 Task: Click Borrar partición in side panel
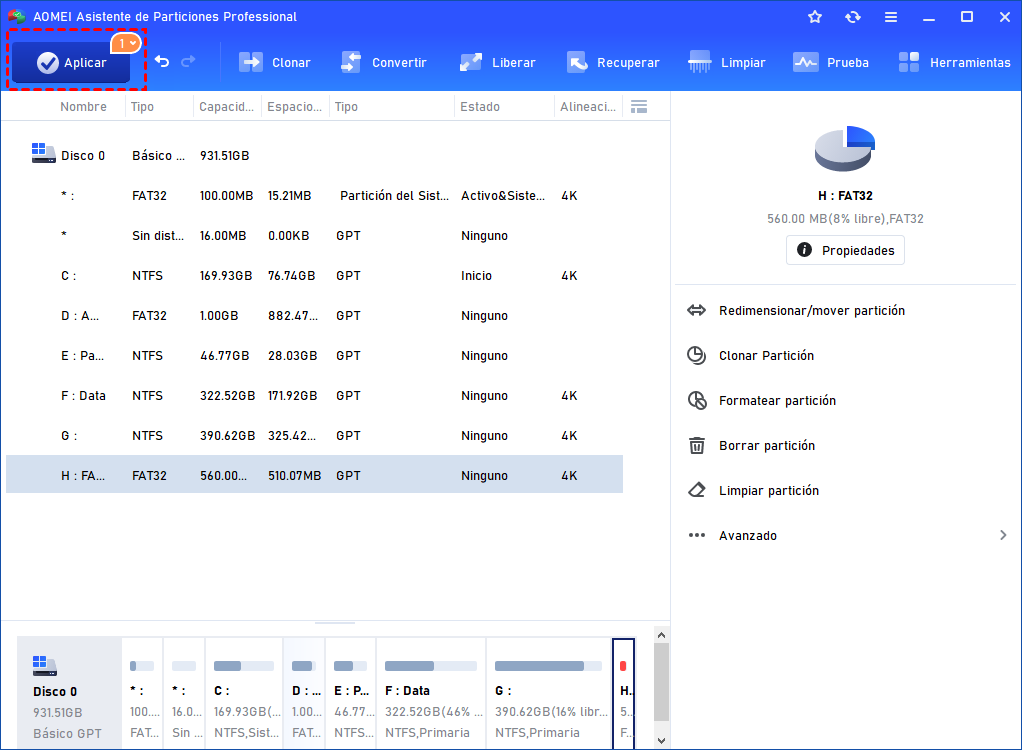pyautogui.click(x=766, y=446)
